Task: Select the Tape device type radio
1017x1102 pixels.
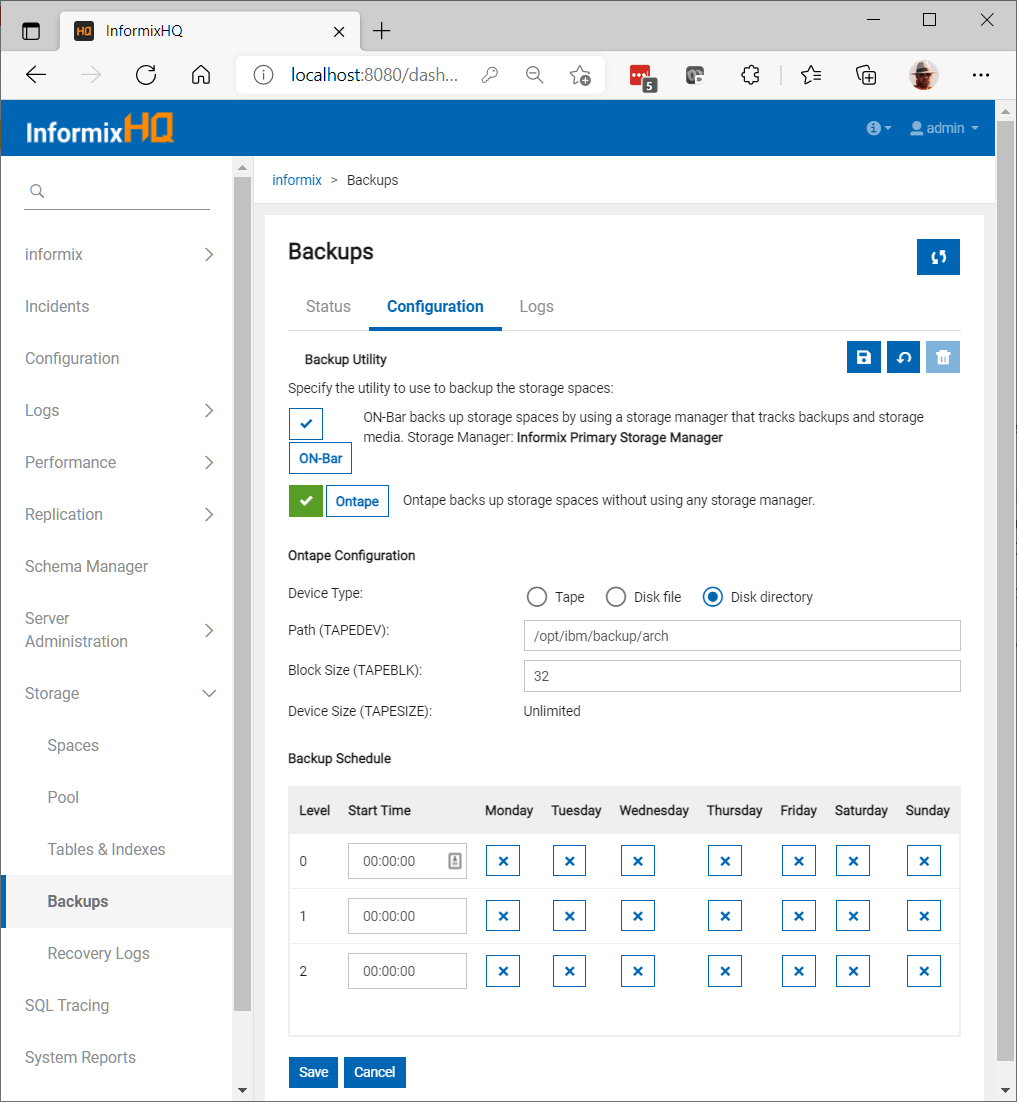Action: 537,597
